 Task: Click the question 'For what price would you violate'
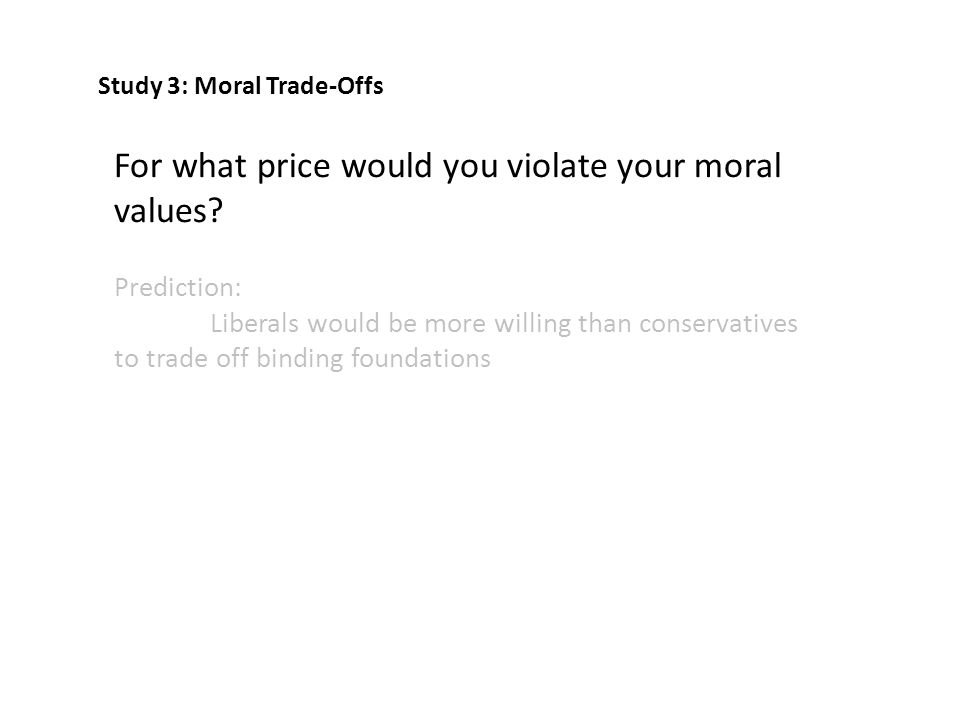(x=362, y=166)
